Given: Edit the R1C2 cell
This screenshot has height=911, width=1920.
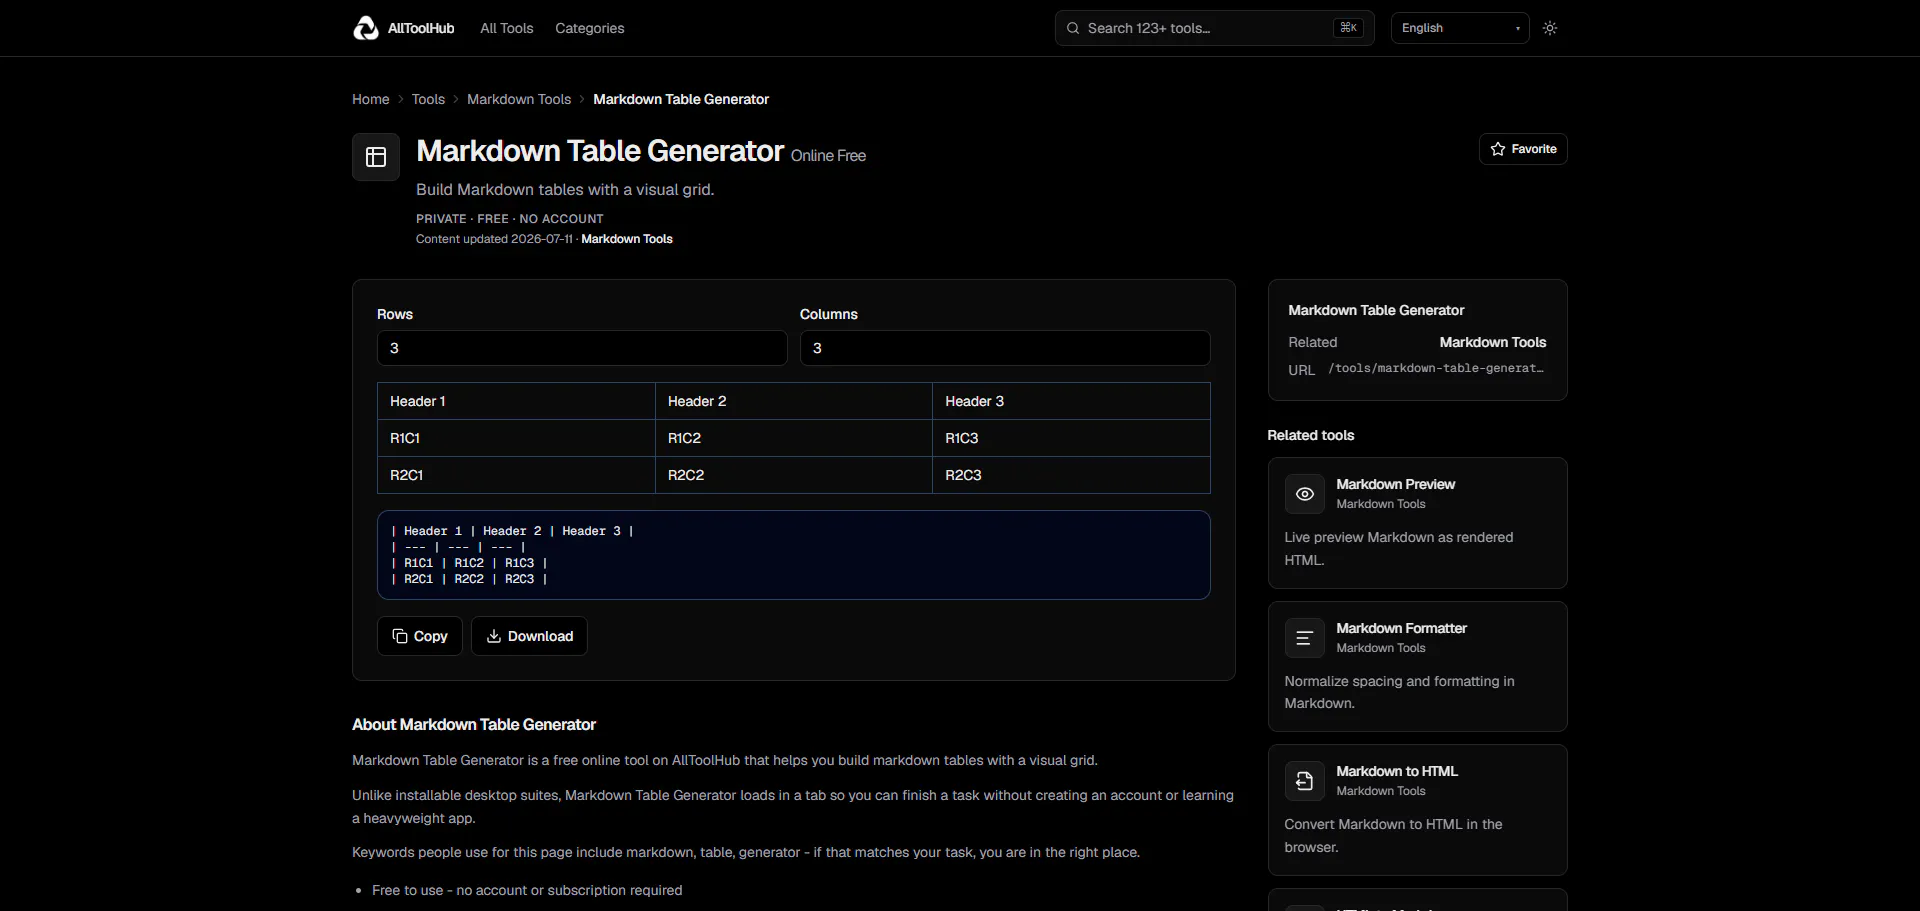Looking at the screenshot, I should point(794,438).
